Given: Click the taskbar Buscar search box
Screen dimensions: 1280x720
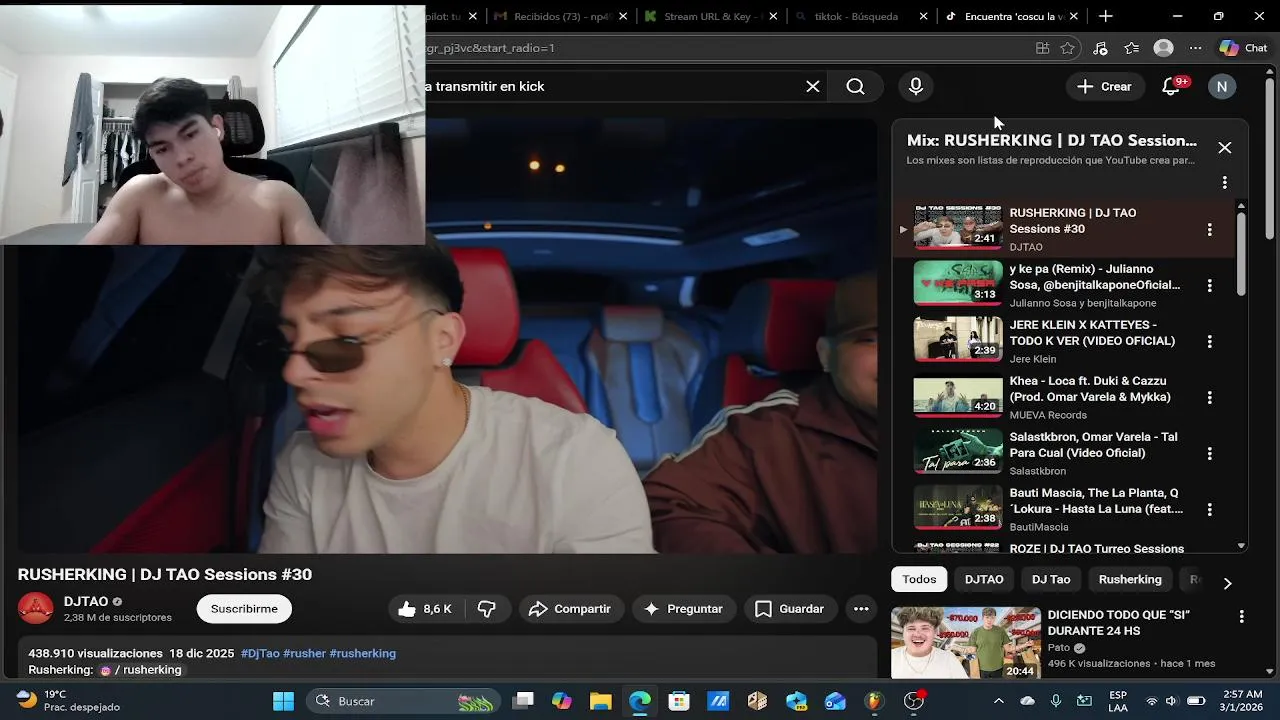Looking at the screenshot, I should pos(404,701).
